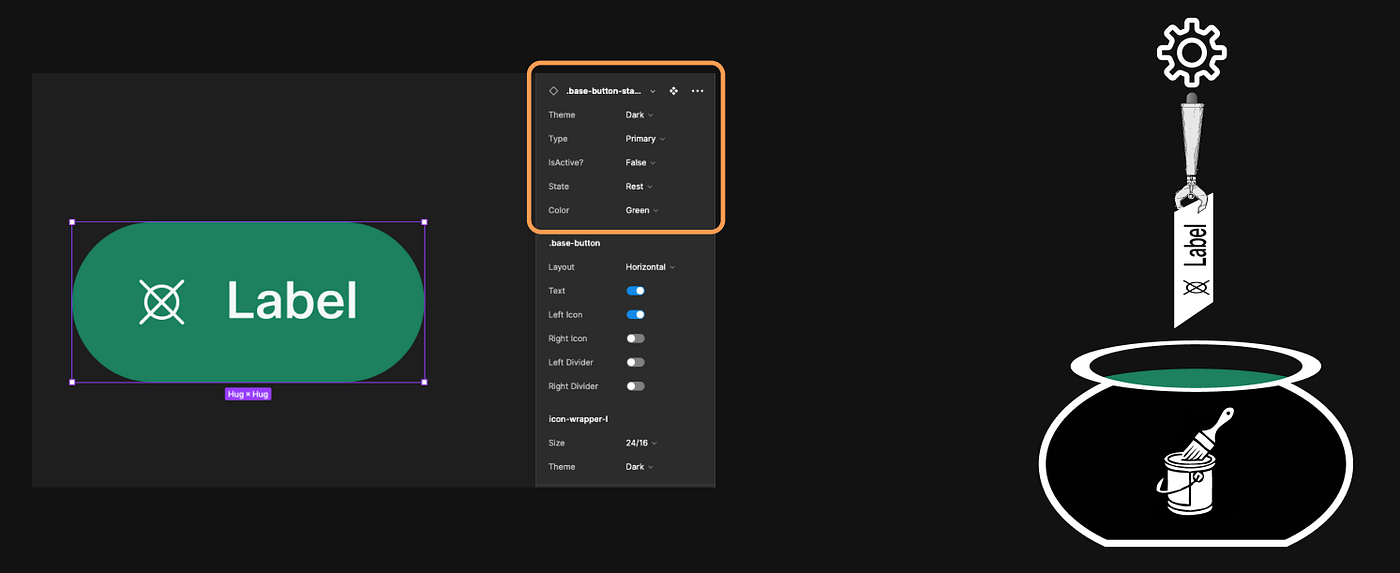Screen dimensions: 1400x573
Task: Click the IsActive? property label
Action: 567,162
